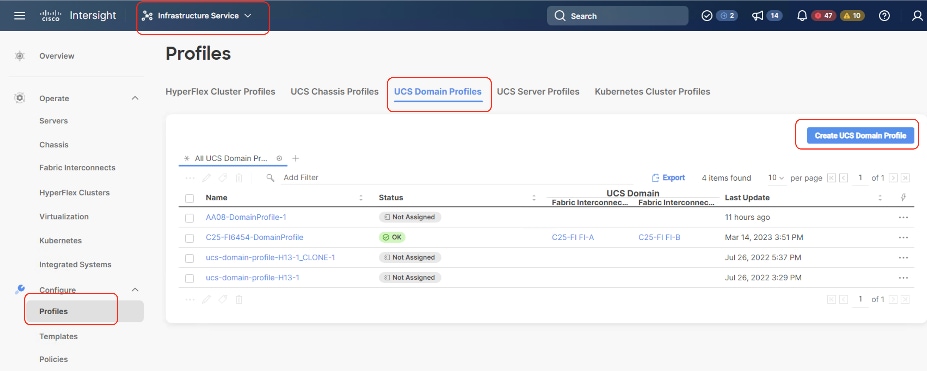Open the ucs-domain-profile-H13-1_CLONE-1 link

(x=270, y=258)
